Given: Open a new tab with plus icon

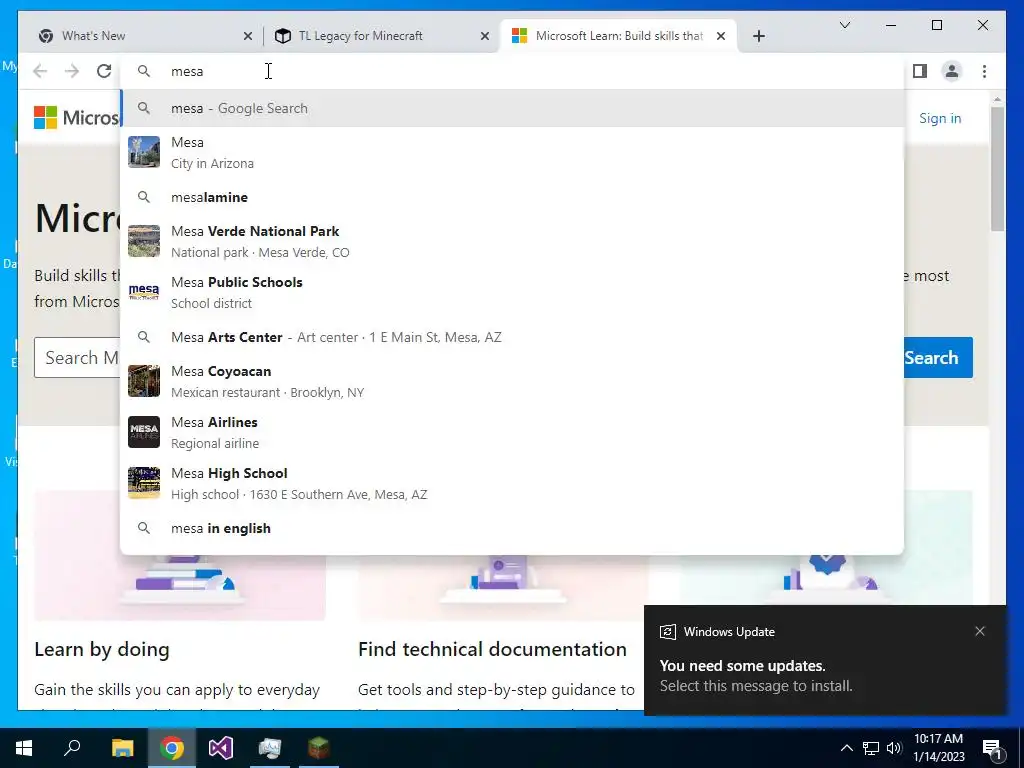Looking at the screenshot, I should (x=758, y=36).
